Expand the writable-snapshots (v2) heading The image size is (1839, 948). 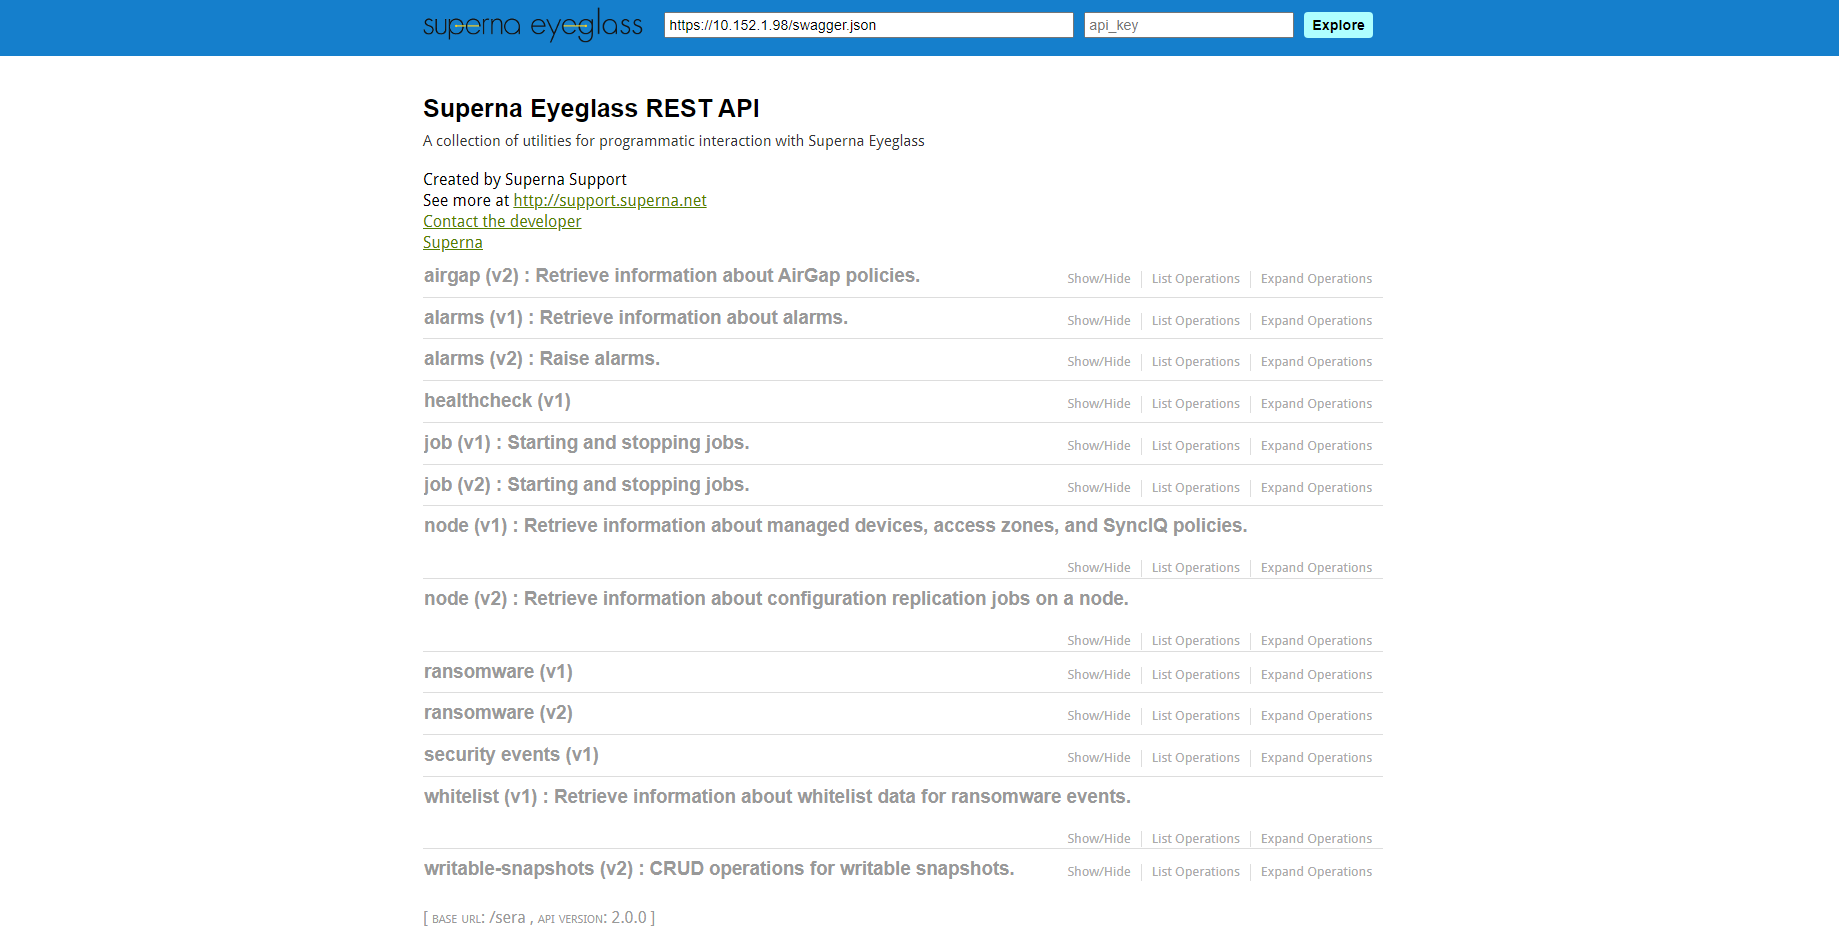coord(719,869)
